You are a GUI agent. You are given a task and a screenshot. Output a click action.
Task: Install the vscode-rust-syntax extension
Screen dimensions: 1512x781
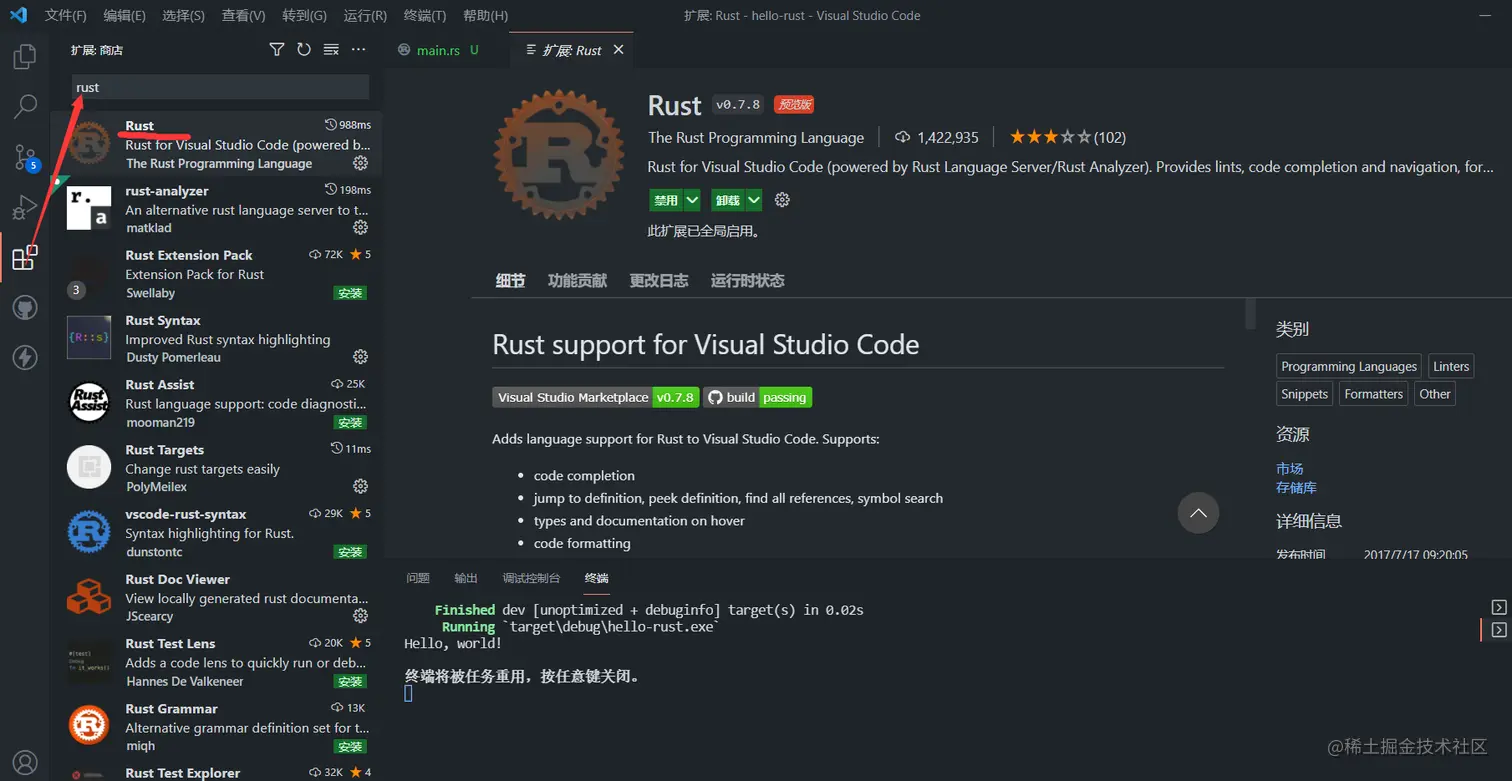[350, 552]
